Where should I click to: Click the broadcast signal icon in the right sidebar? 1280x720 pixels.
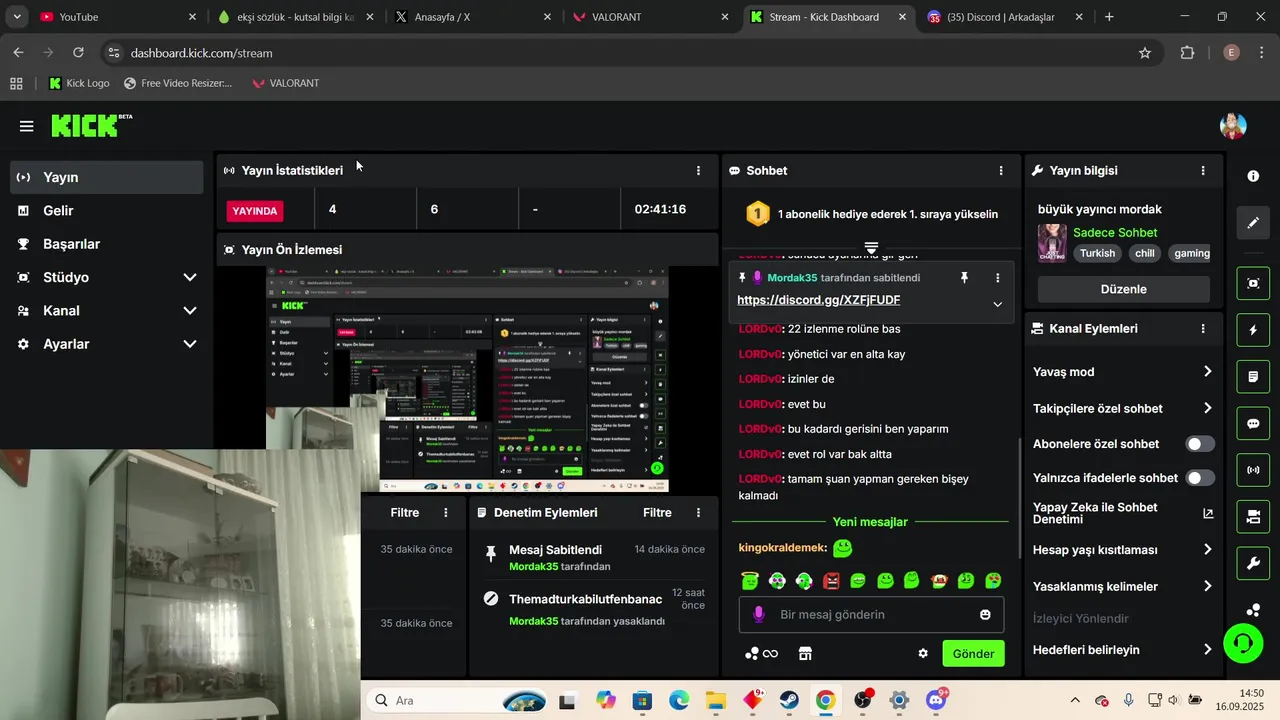click(1253, 470)
